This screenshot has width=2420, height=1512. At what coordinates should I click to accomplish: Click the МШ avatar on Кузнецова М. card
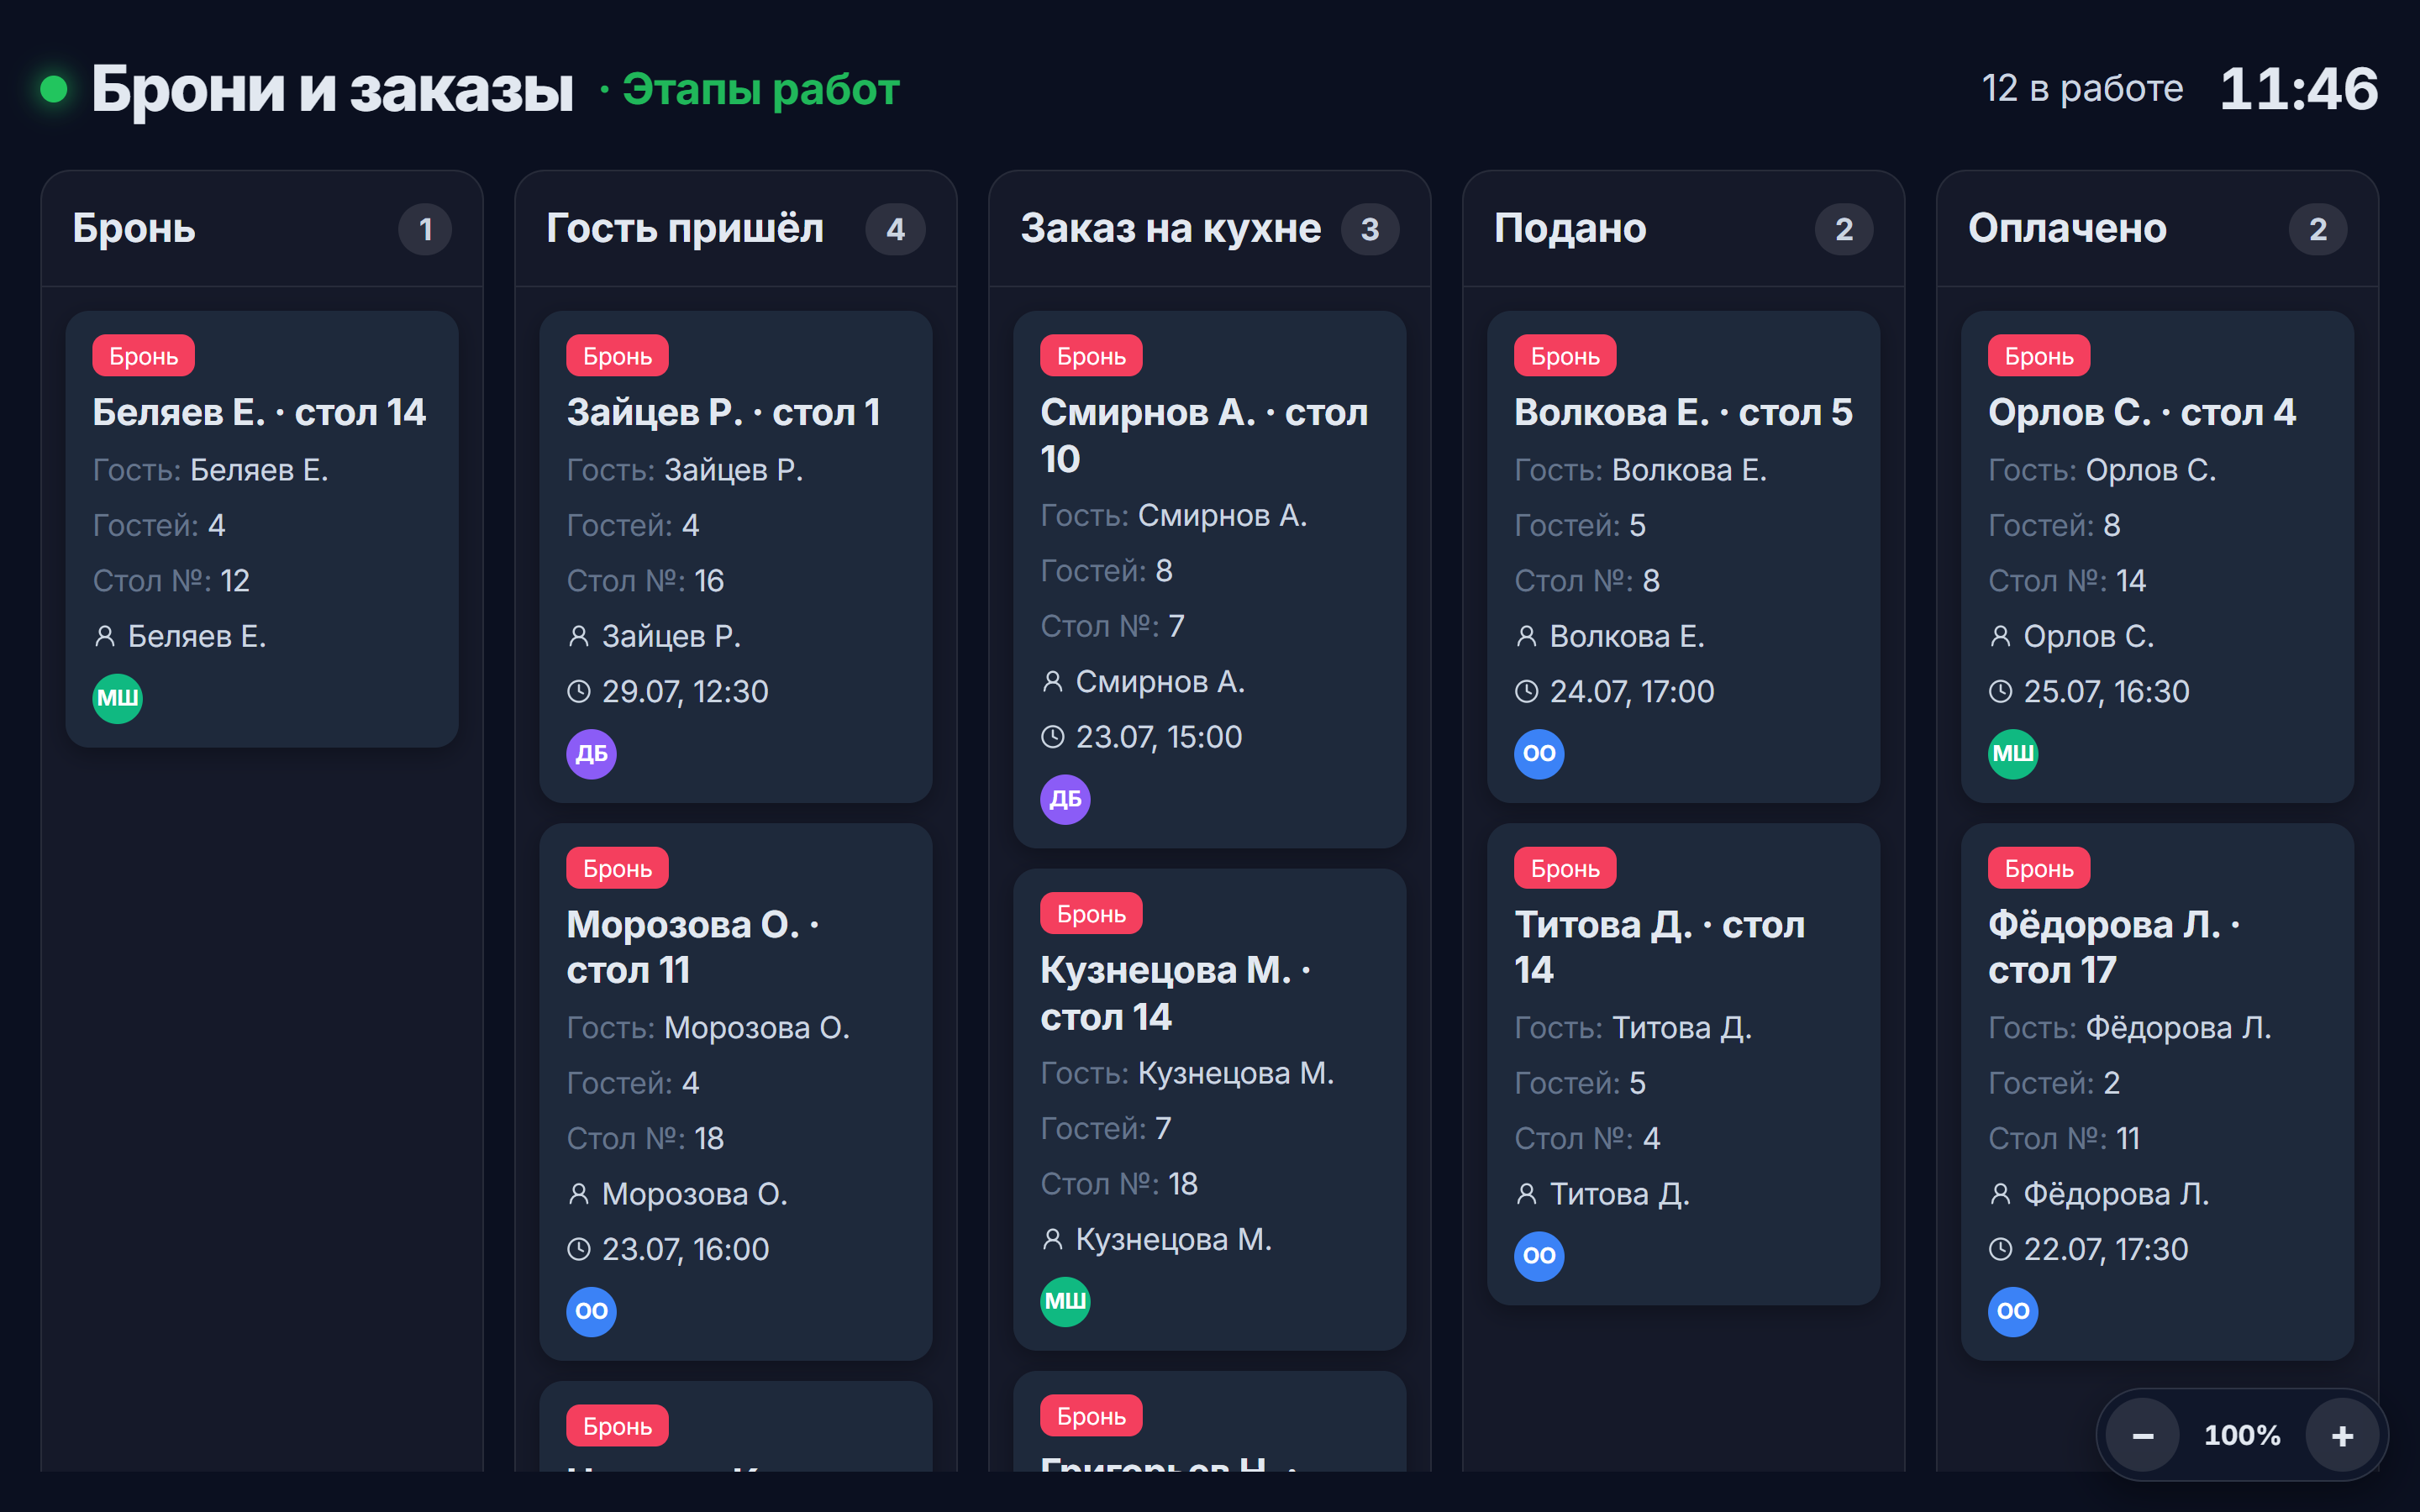pyautogui.click(x=1065, y=1301)
